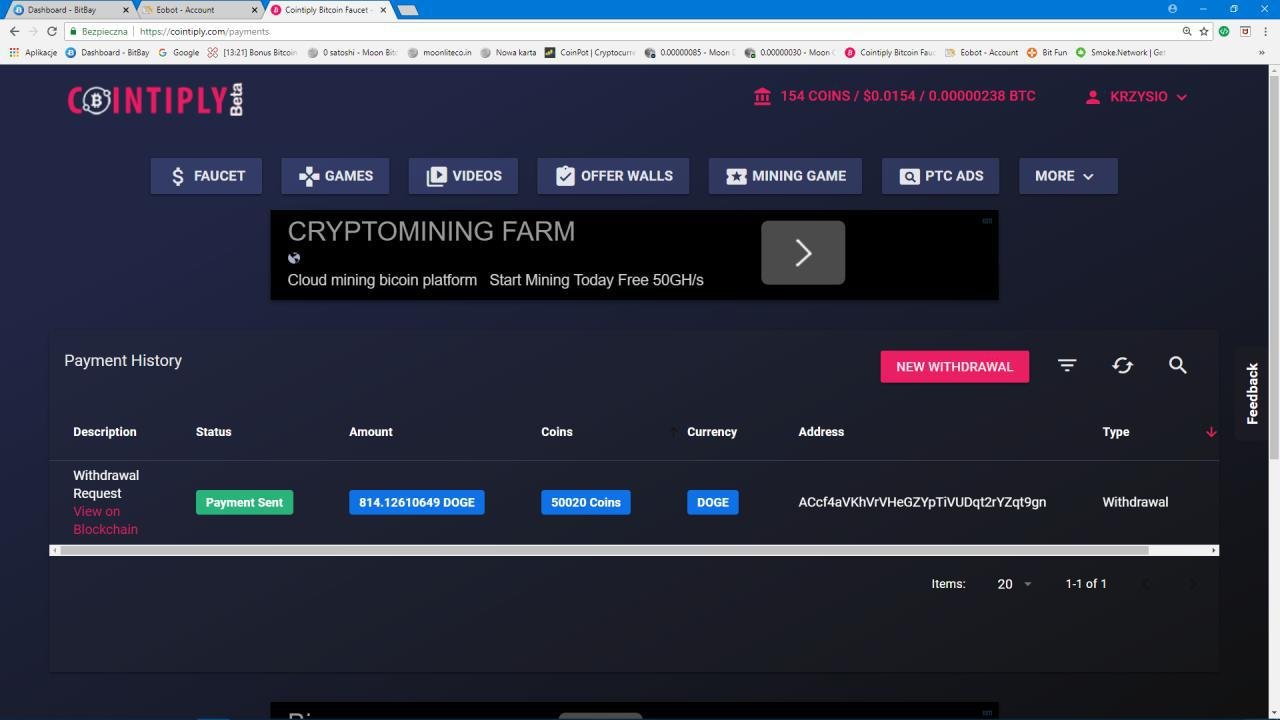Open the Feedback side tab
The width and height of the screenshot is (1280, 720).
1252,393
